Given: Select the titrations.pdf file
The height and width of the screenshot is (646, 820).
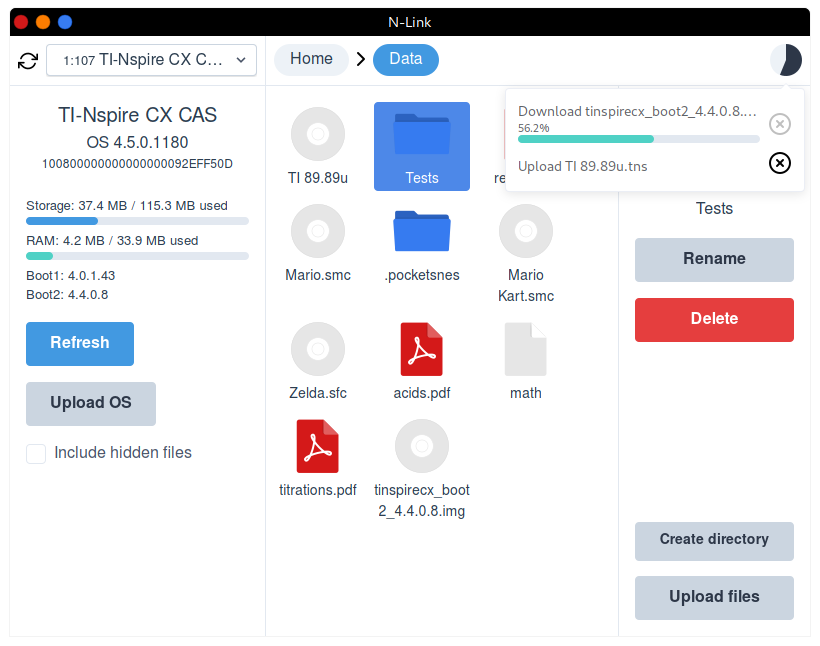Looking at the screenshot, I should point(317,459).
